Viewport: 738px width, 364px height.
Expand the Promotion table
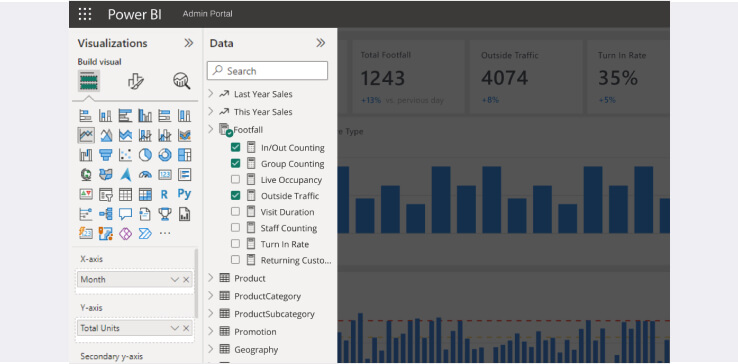211,332
